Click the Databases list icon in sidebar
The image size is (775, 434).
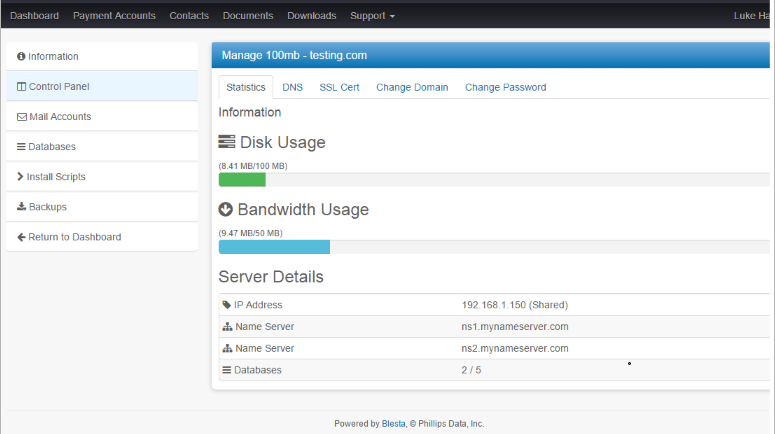pyautogui.click(x=22, y=147)
